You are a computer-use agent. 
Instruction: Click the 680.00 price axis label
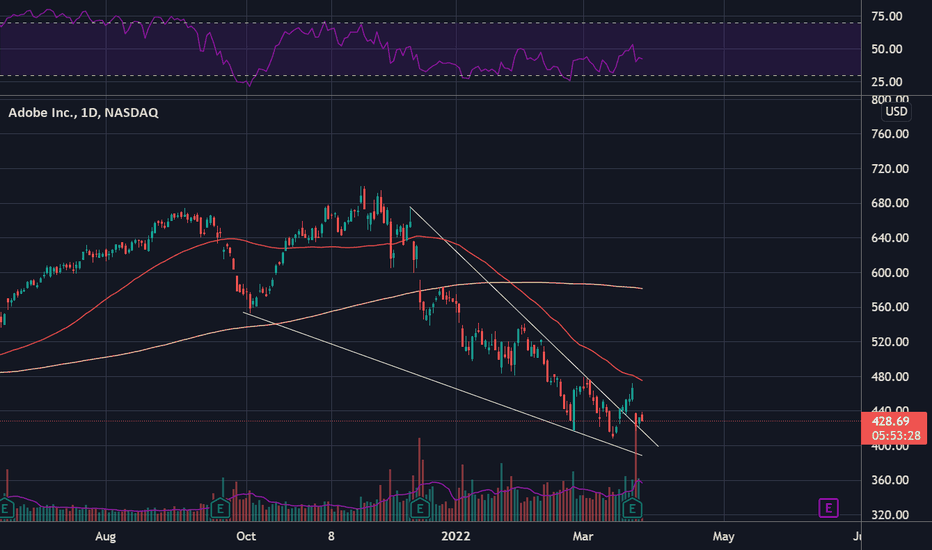890,203
